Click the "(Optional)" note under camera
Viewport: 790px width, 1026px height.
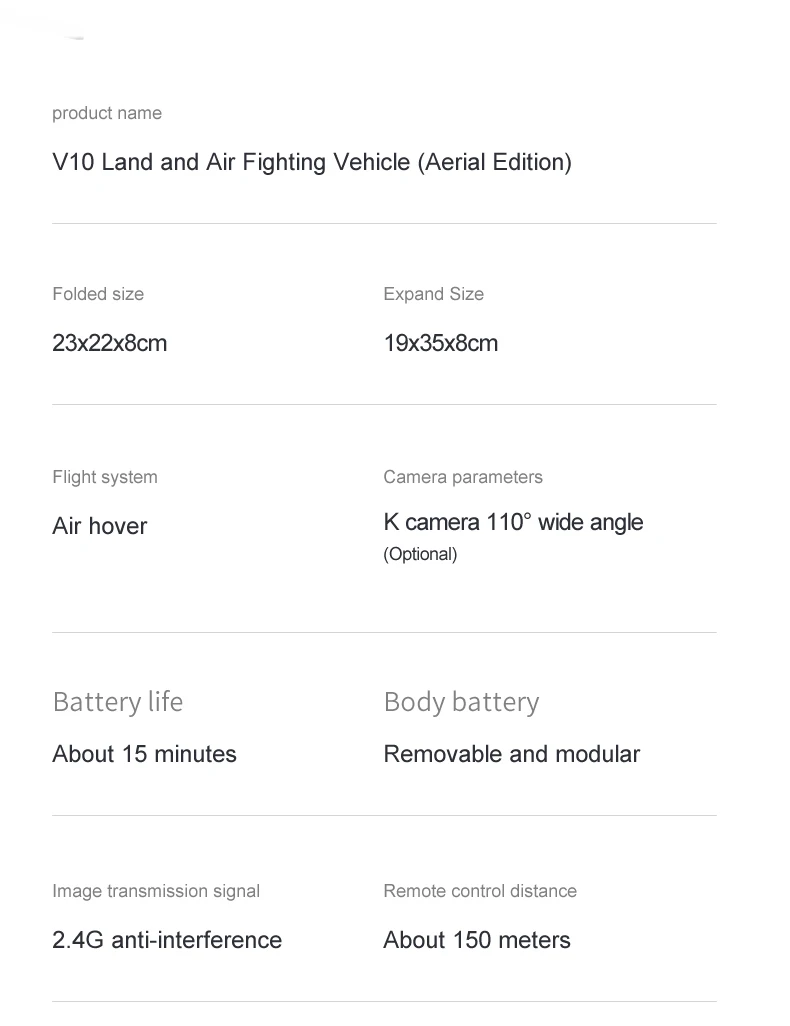point(420,554)
